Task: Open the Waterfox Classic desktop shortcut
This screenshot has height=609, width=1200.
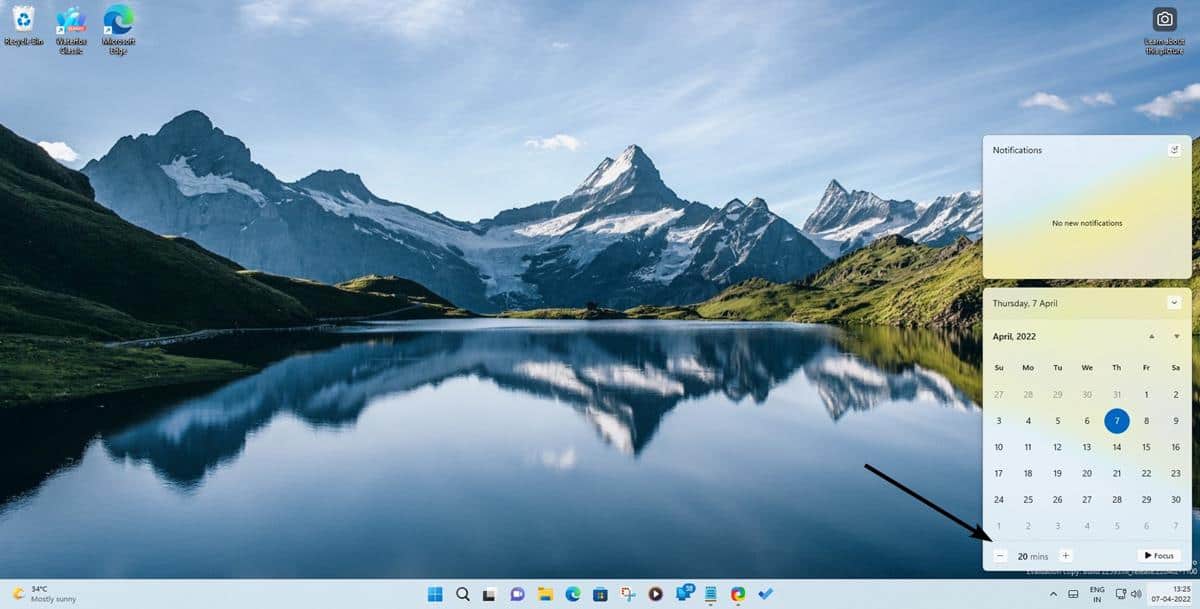Action: [x=71, y=29]
